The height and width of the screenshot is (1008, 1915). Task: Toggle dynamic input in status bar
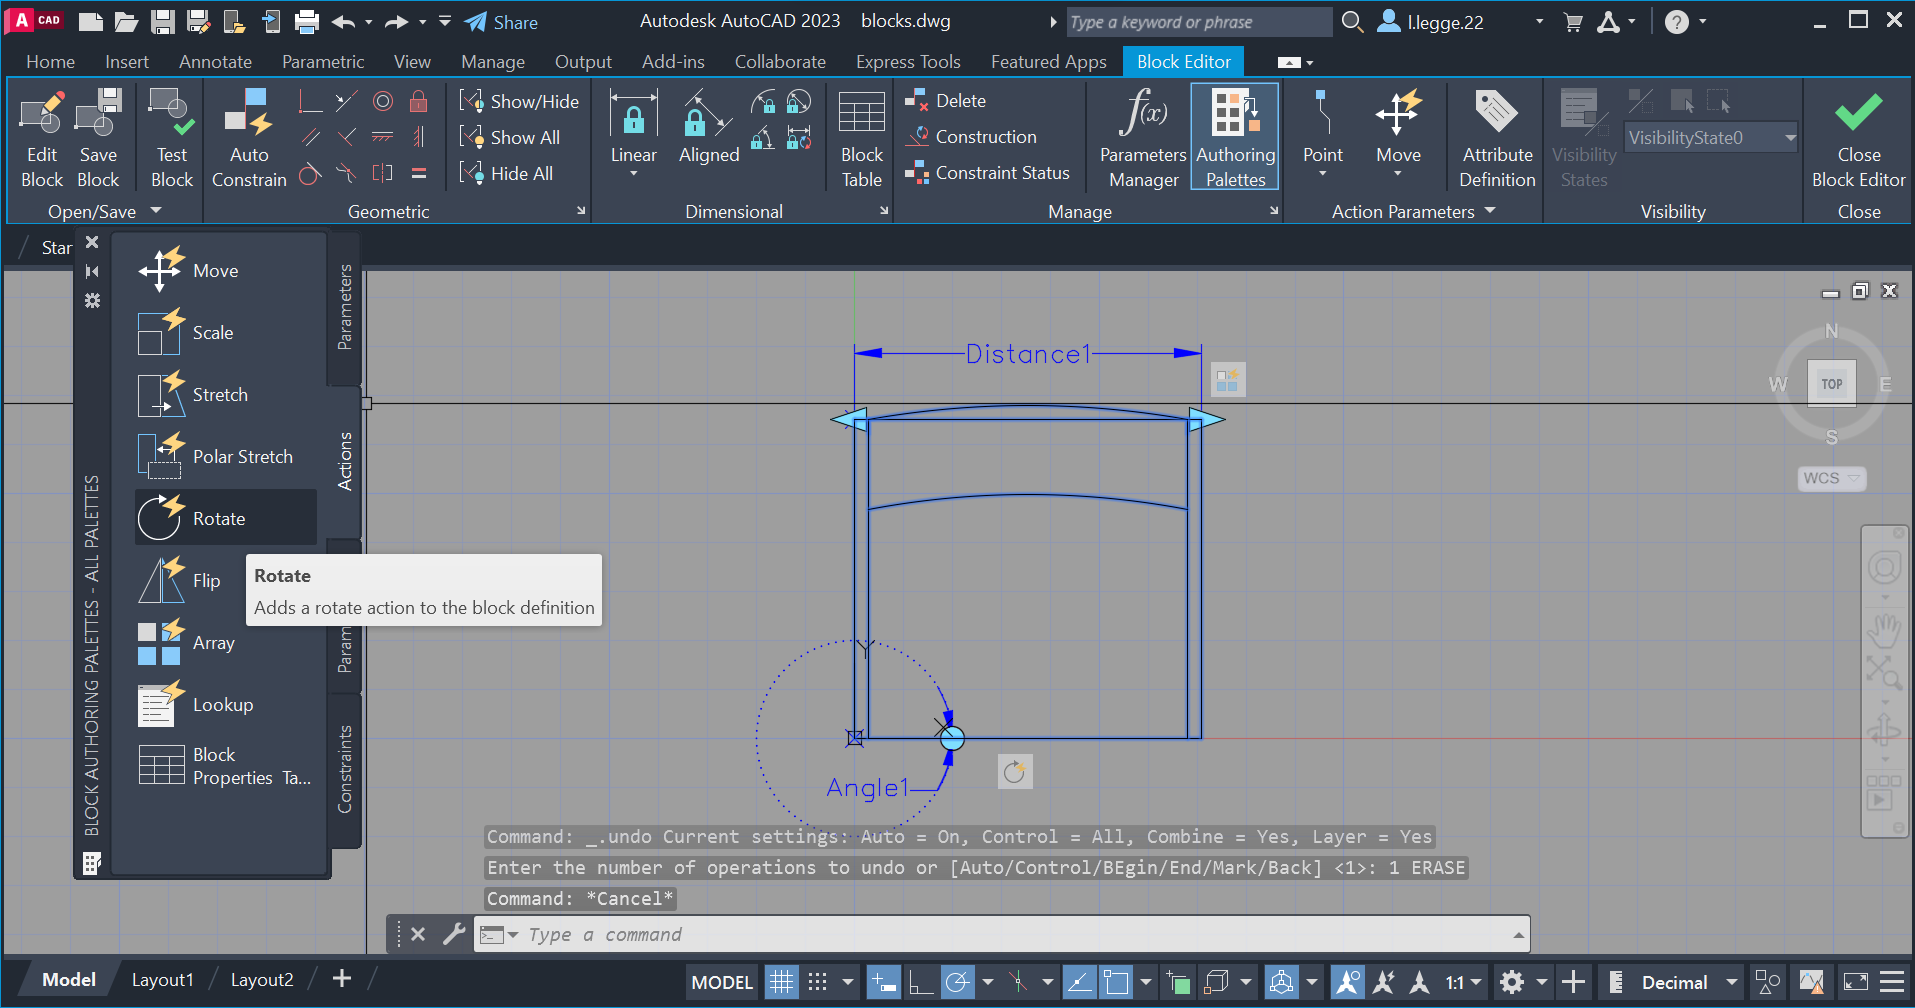click(x=883, y=982)
